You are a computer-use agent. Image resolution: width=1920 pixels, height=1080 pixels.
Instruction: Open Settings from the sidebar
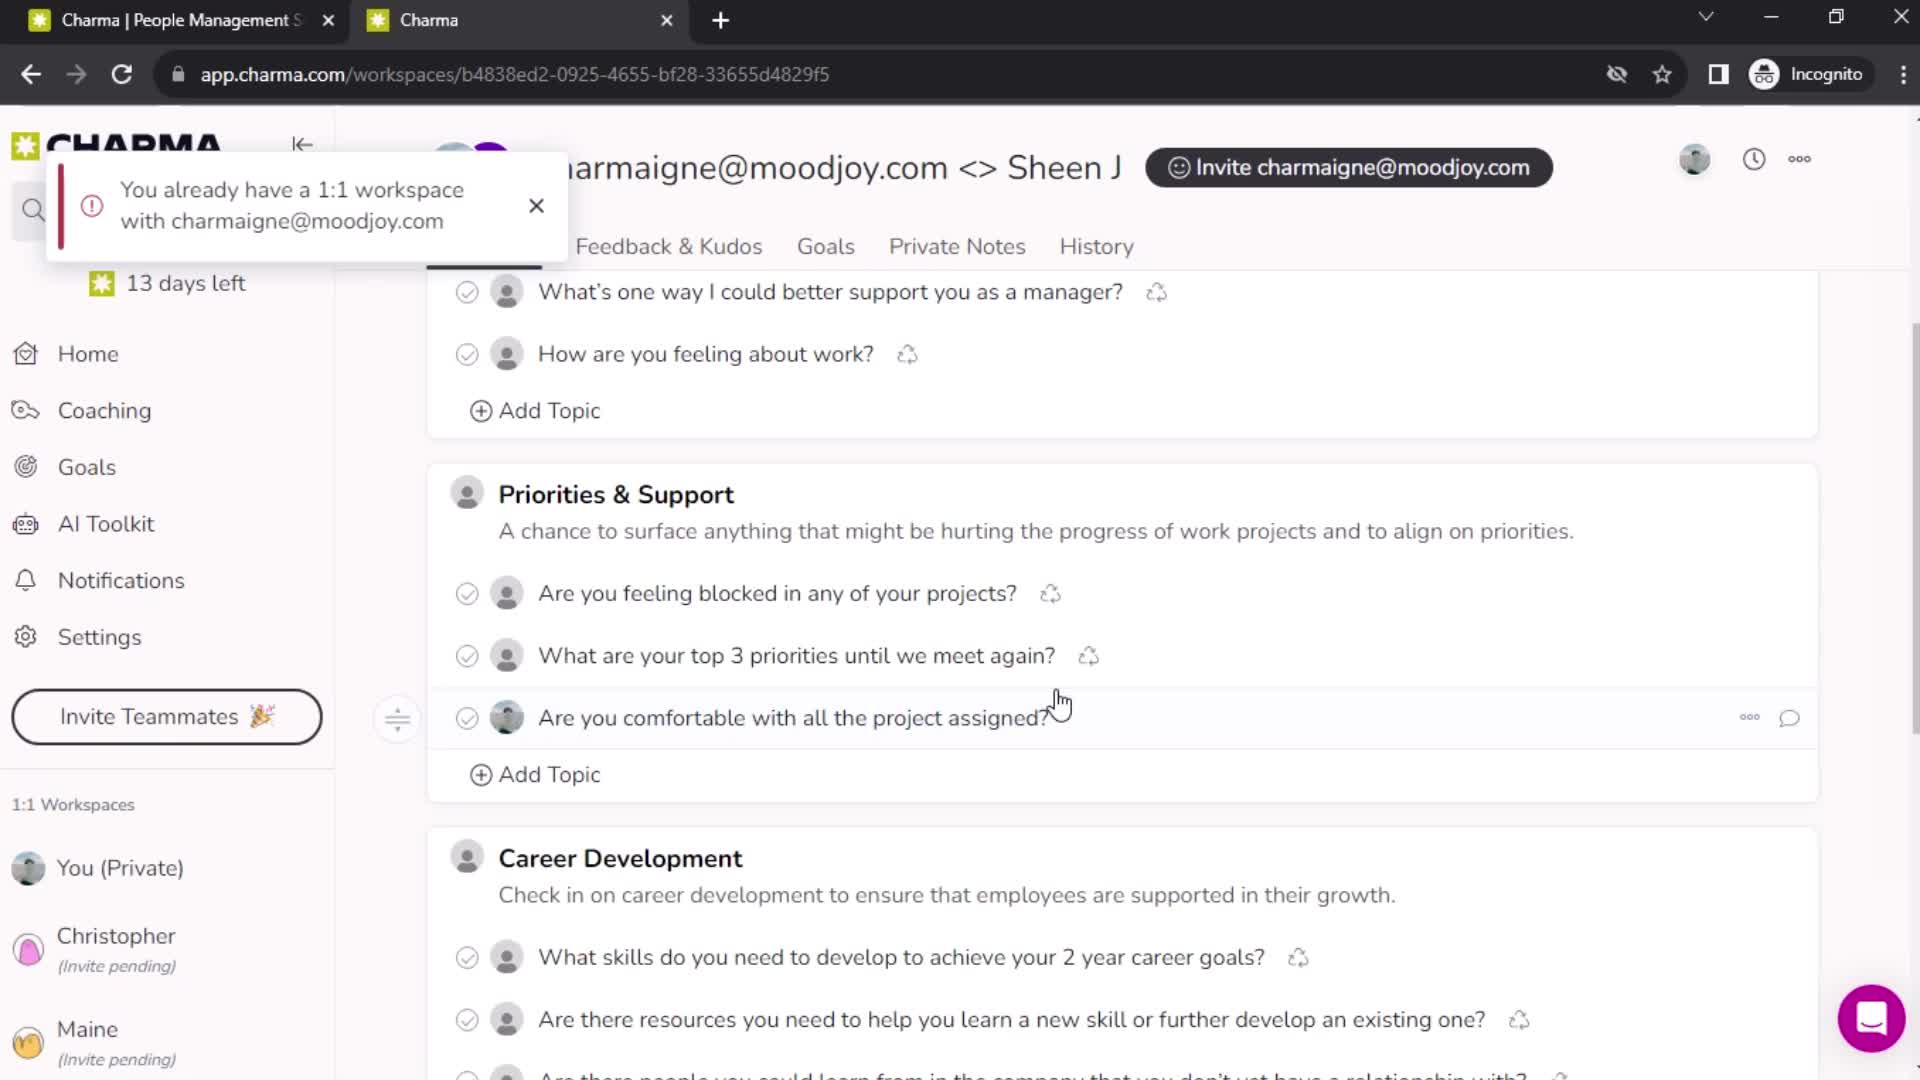tap(99, 637)
